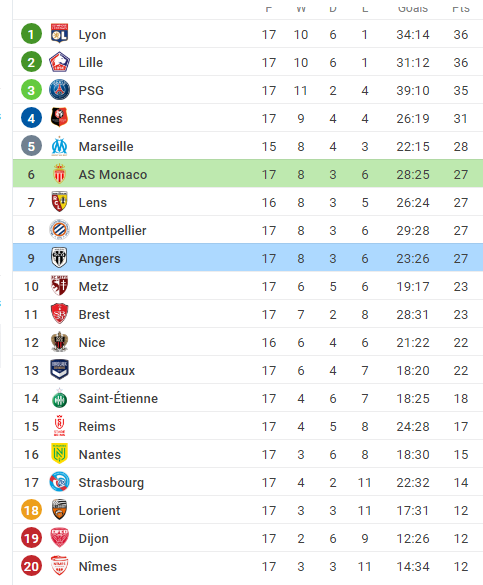Click the PSG club logo
The image size is (483, 585).
(59, 90)
